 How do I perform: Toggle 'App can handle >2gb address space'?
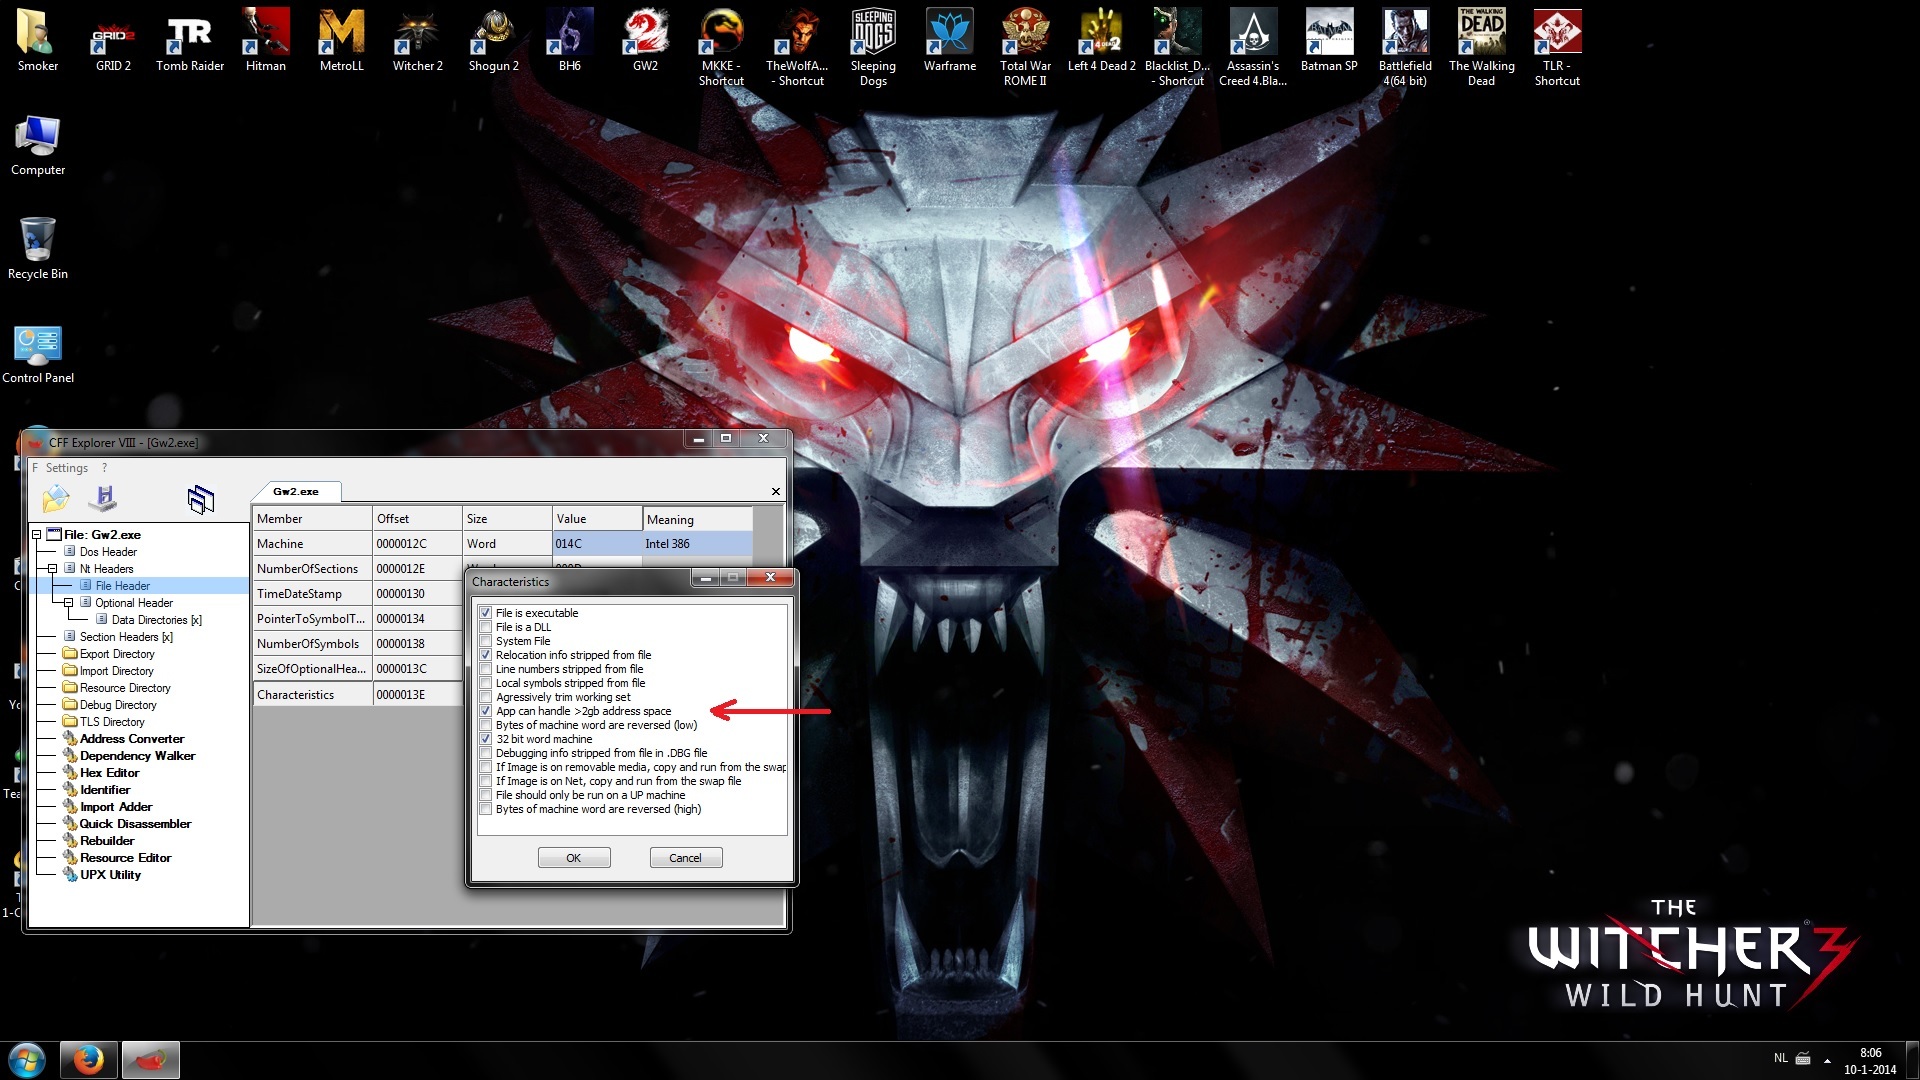pyautogui.click(x=486, y=711)
